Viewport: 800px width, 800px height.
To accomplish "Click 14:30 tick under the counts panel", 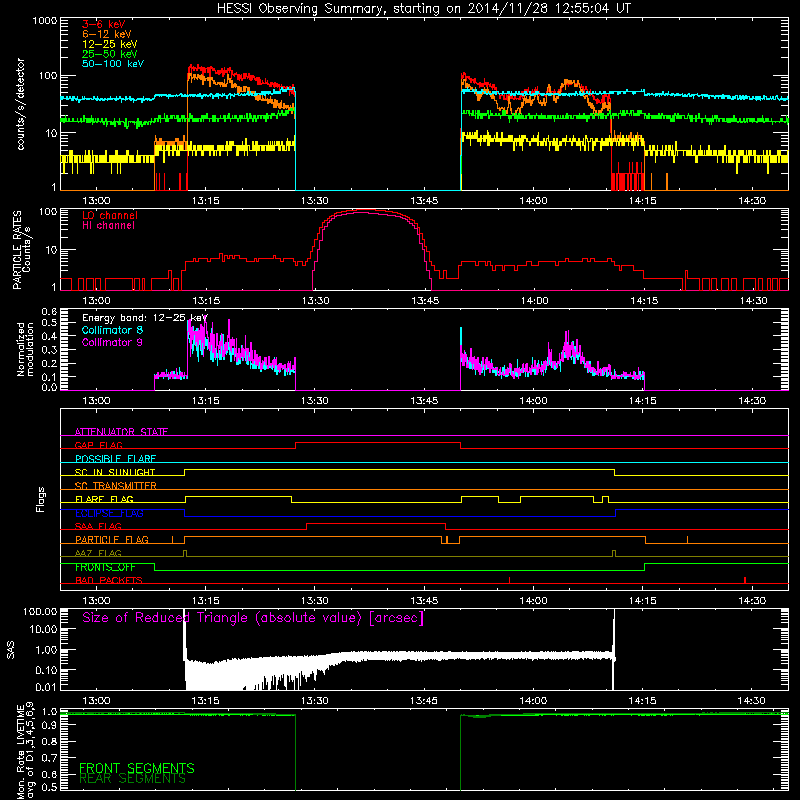I will click(x=752, y=201).
